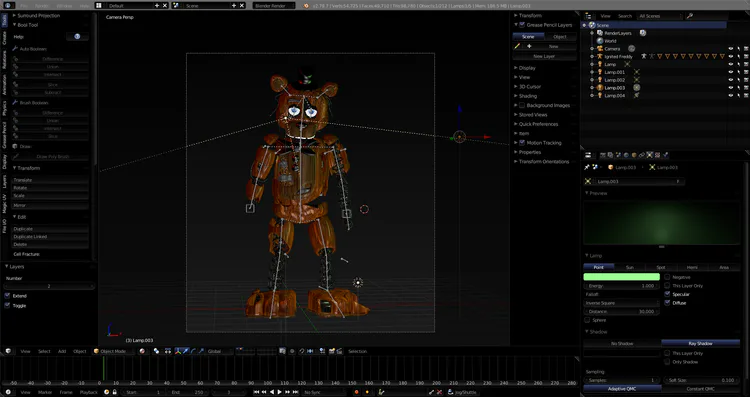Switch to the Spot lamp type tab
The height and width of the screenshot is (397, 750).
click(x=661, y=267)
